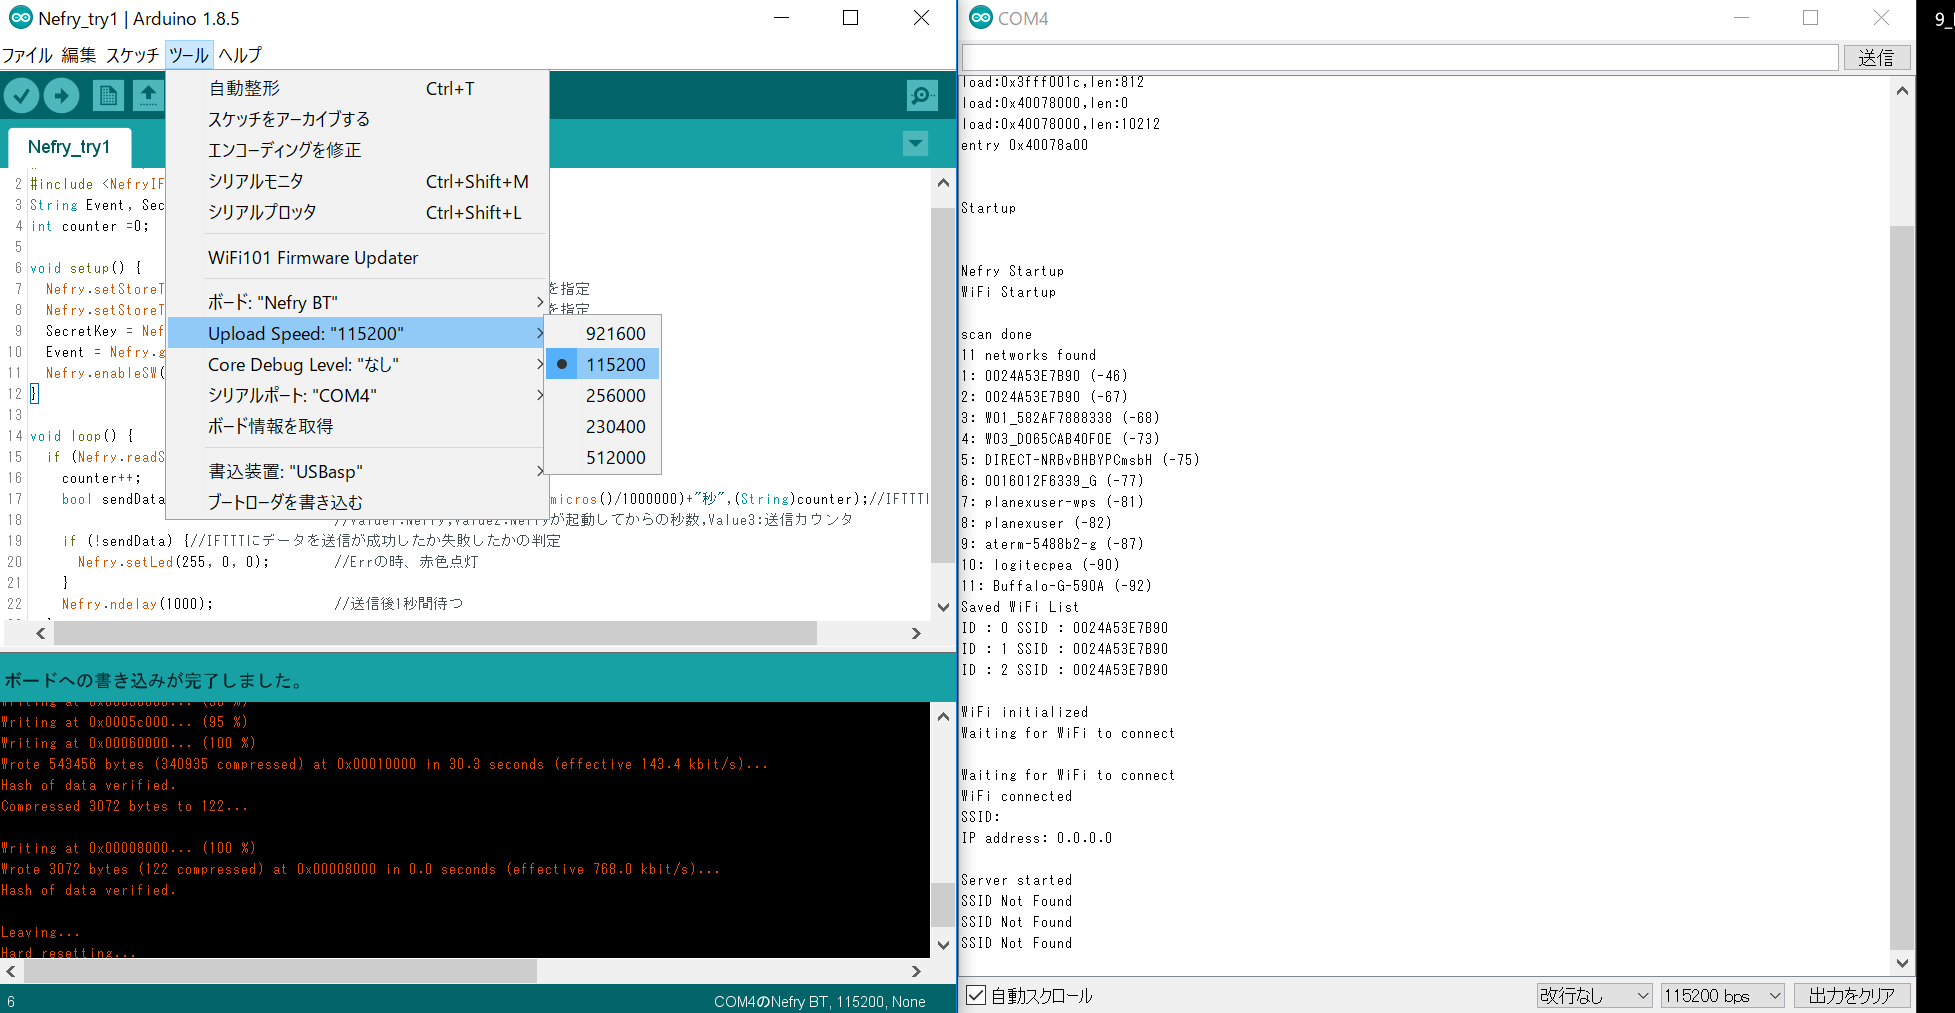Select 自動整形 menu entry

click(358, 88)
